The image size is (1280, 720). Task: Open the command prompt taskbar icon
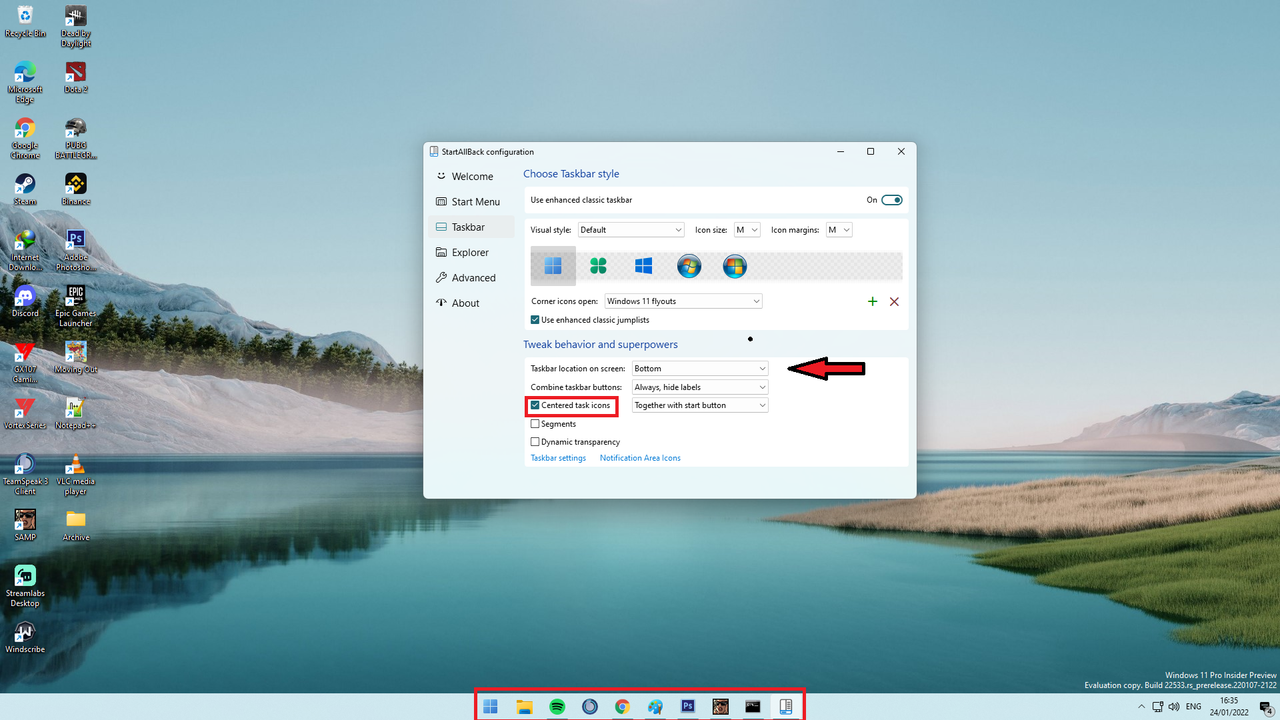(753, 706)
